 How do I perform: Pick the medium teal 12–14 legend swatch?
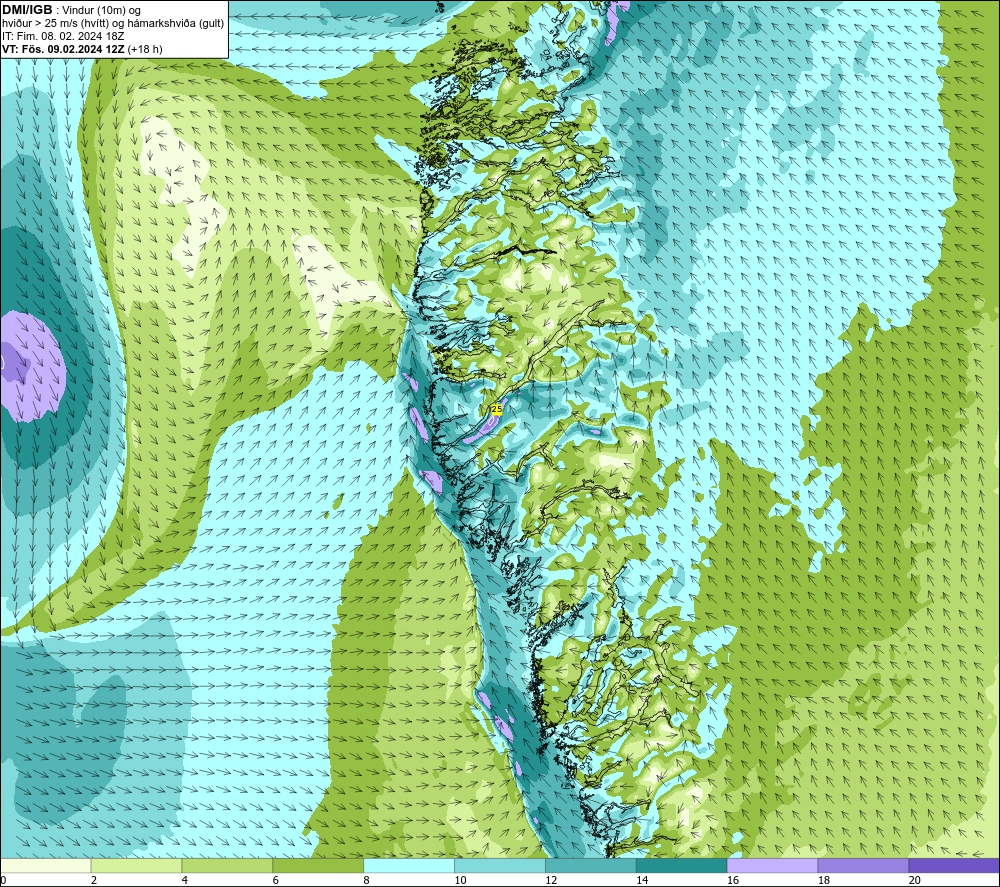click(x=591, y=865)
